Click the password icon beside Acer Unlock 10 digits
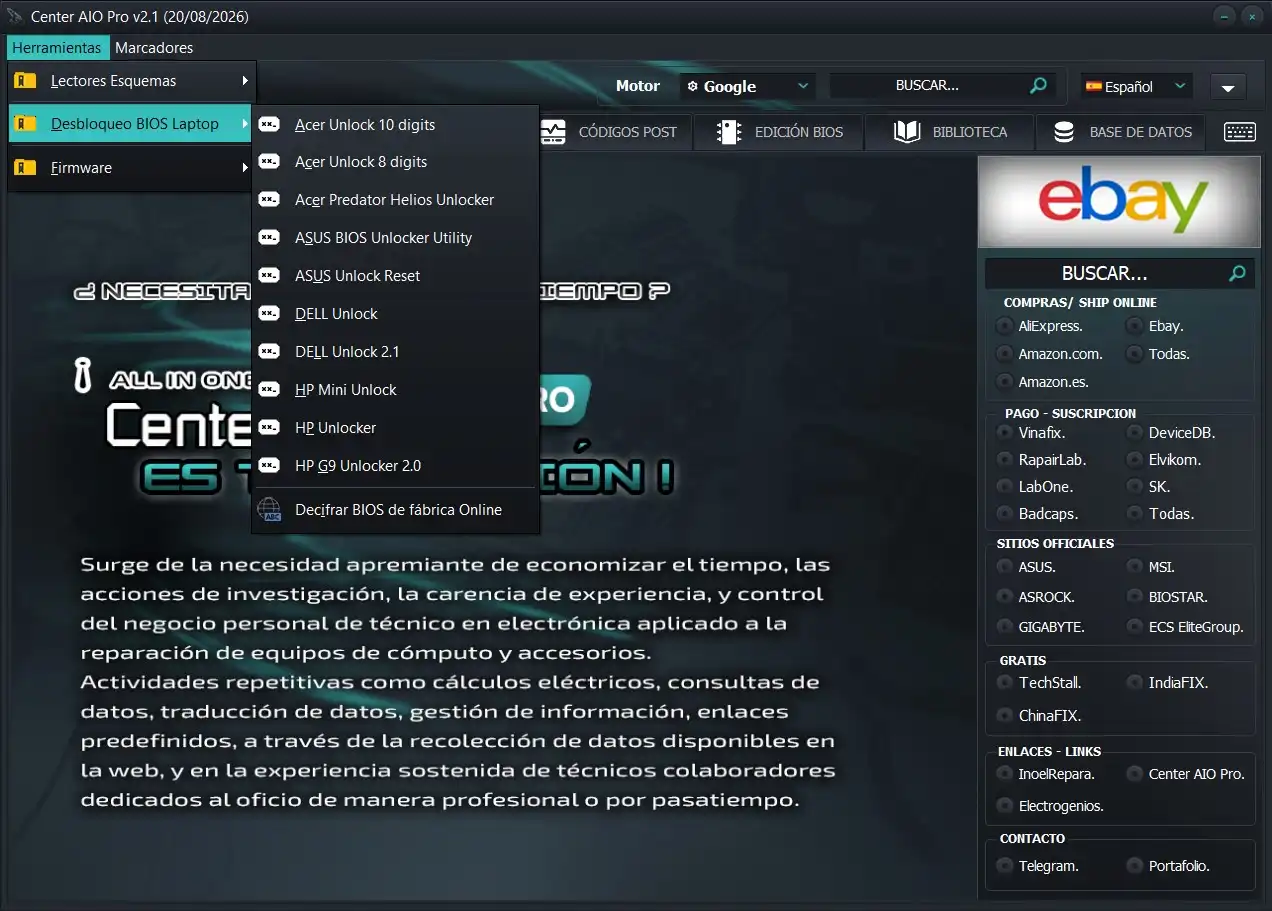Viewport: 1272px width, 911px height. pos(269,124)
